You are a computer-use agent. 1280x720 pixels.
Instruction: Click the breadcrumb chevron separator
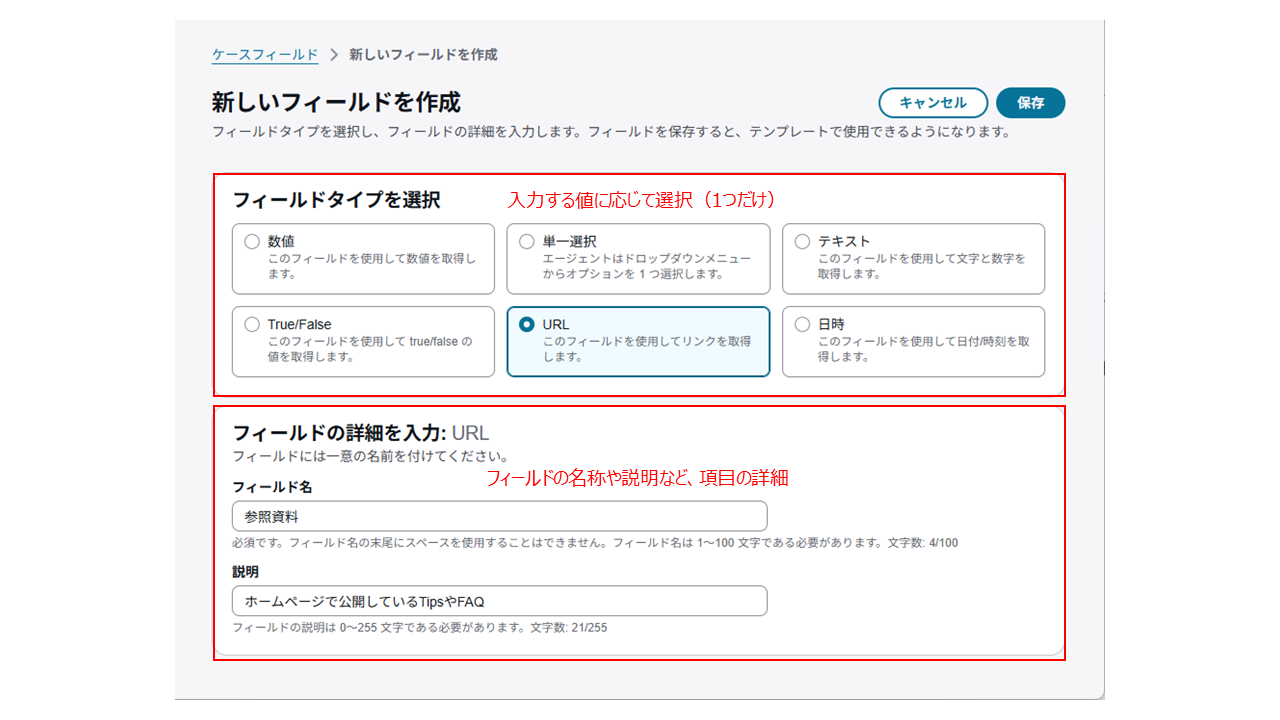pyautogui.click(x=333, y=55)
